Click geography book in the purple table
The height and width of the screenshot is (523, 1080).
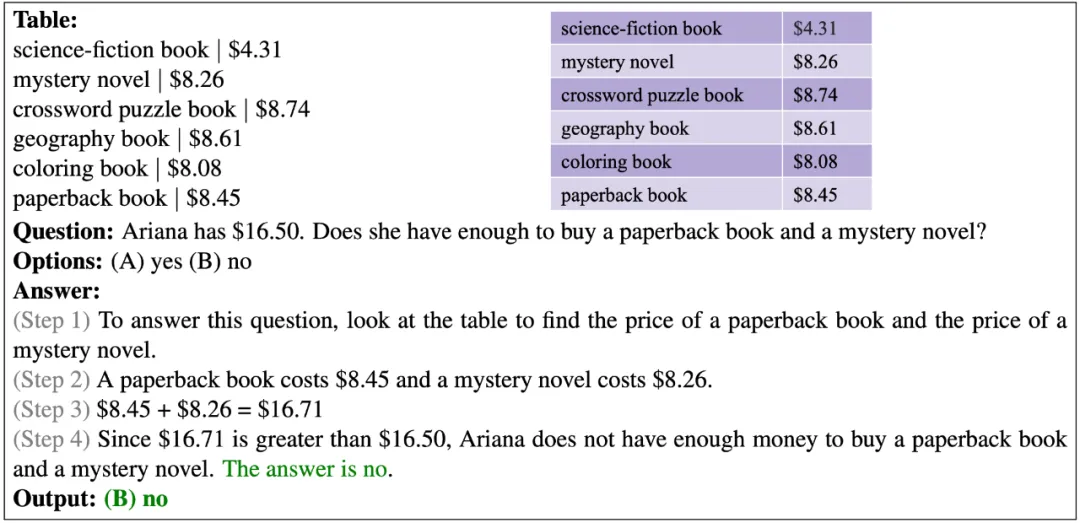[x=666, y=128]
